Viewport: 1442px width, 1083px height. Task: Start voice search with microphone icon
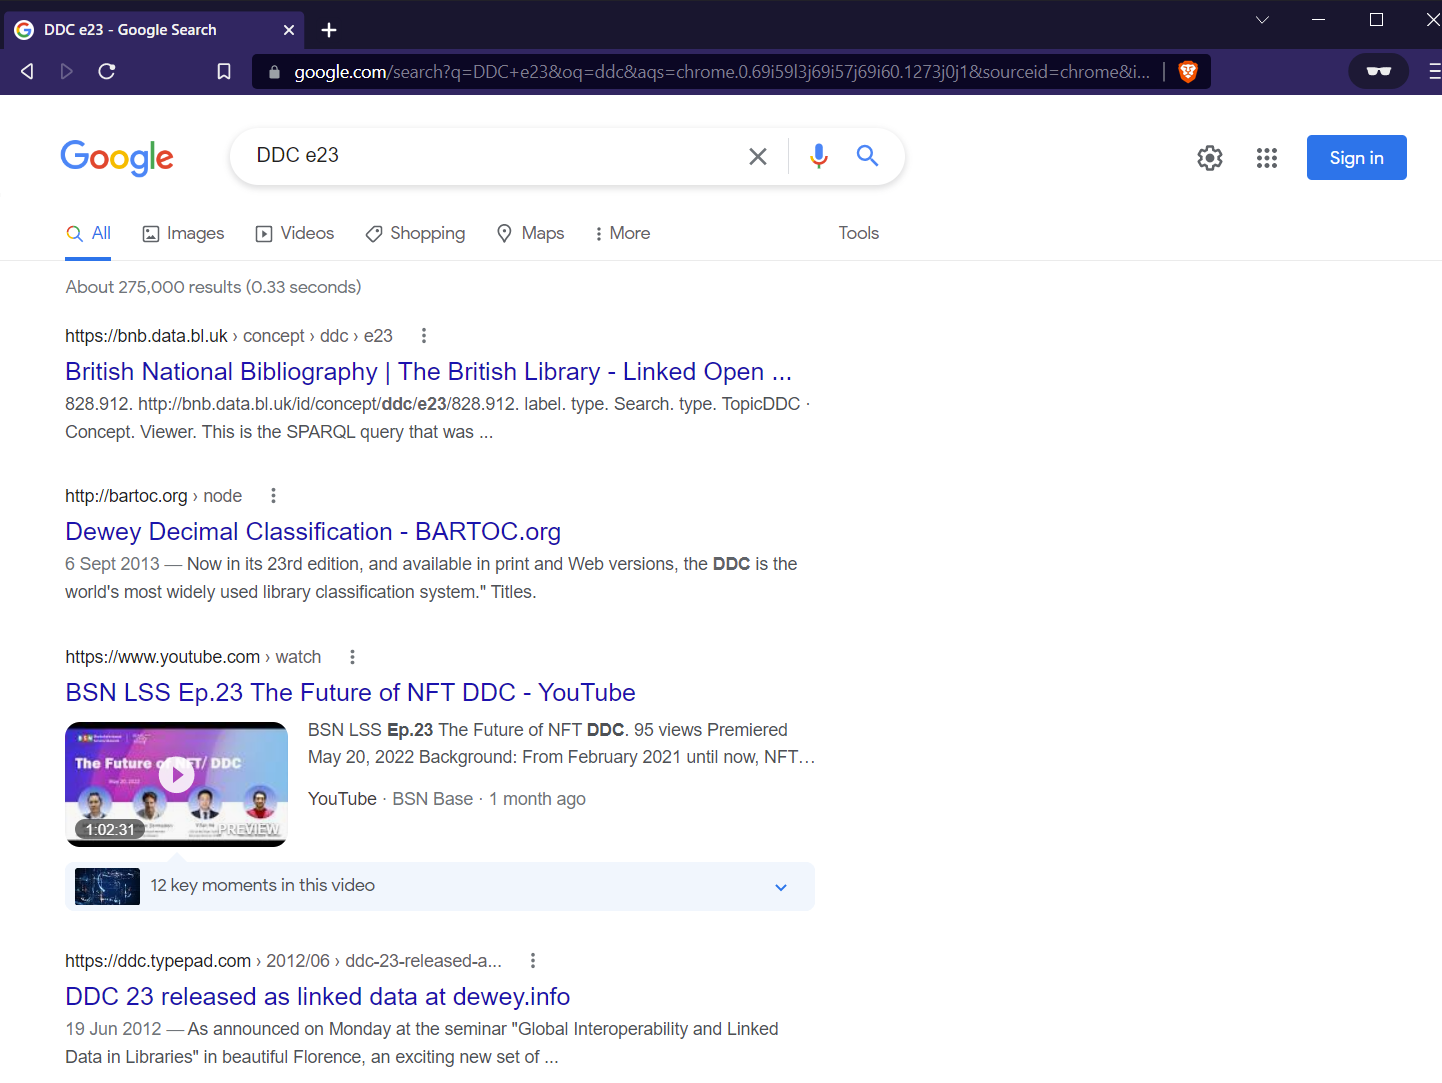(819, 156)
